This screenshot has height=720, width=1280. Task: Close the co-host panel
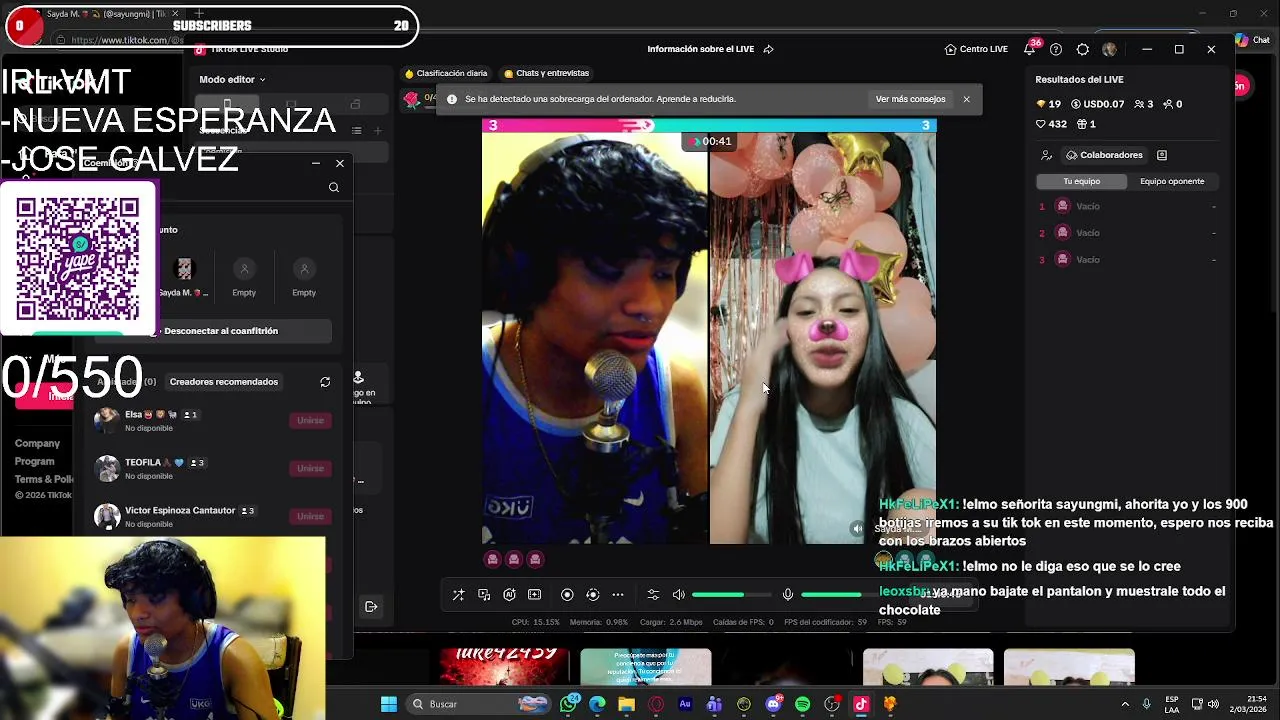[340, 163]
